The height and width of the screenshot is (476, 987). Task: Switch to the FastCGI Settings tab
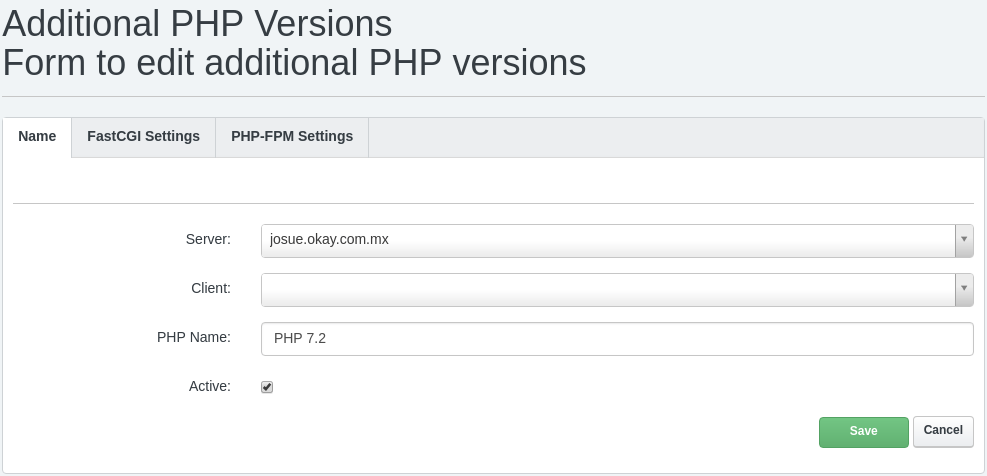click(x=144, y=137)
